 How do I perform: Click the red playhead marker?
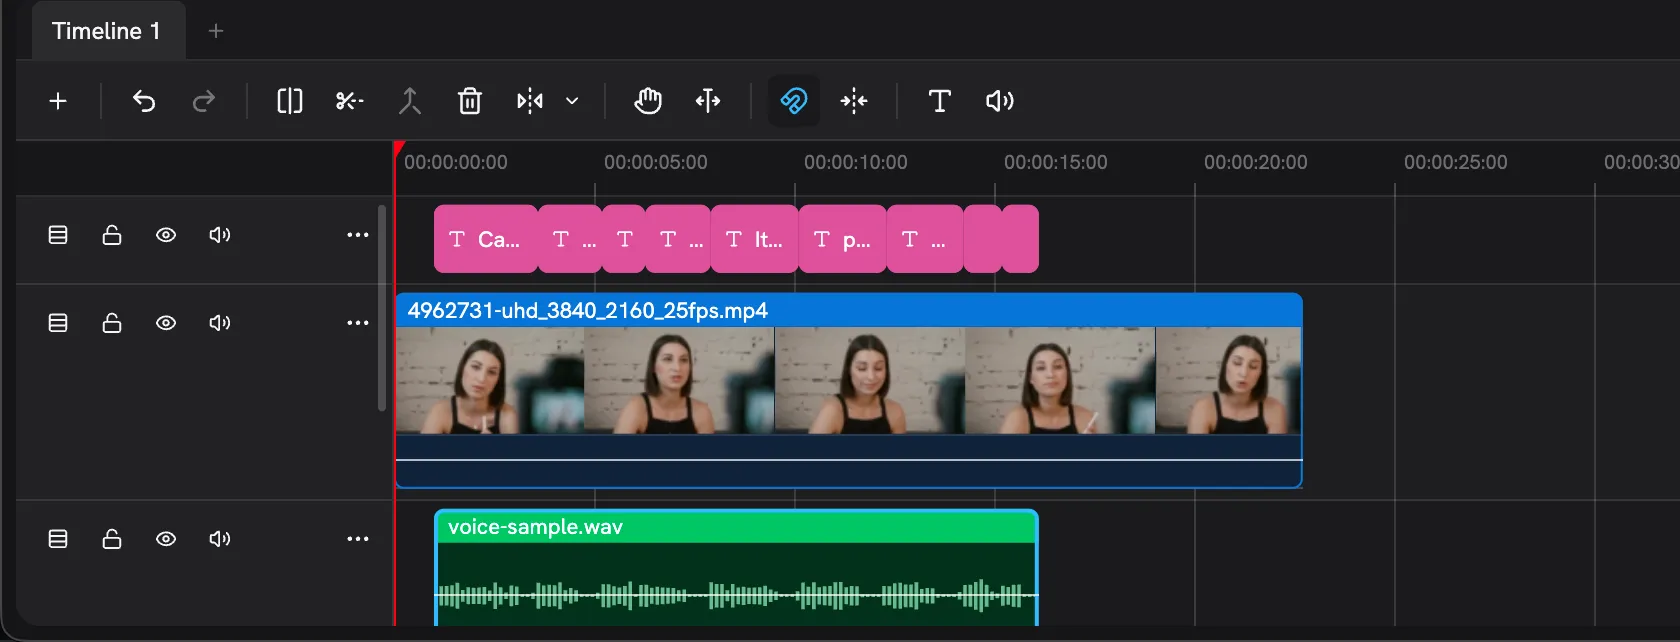[398, 149]
